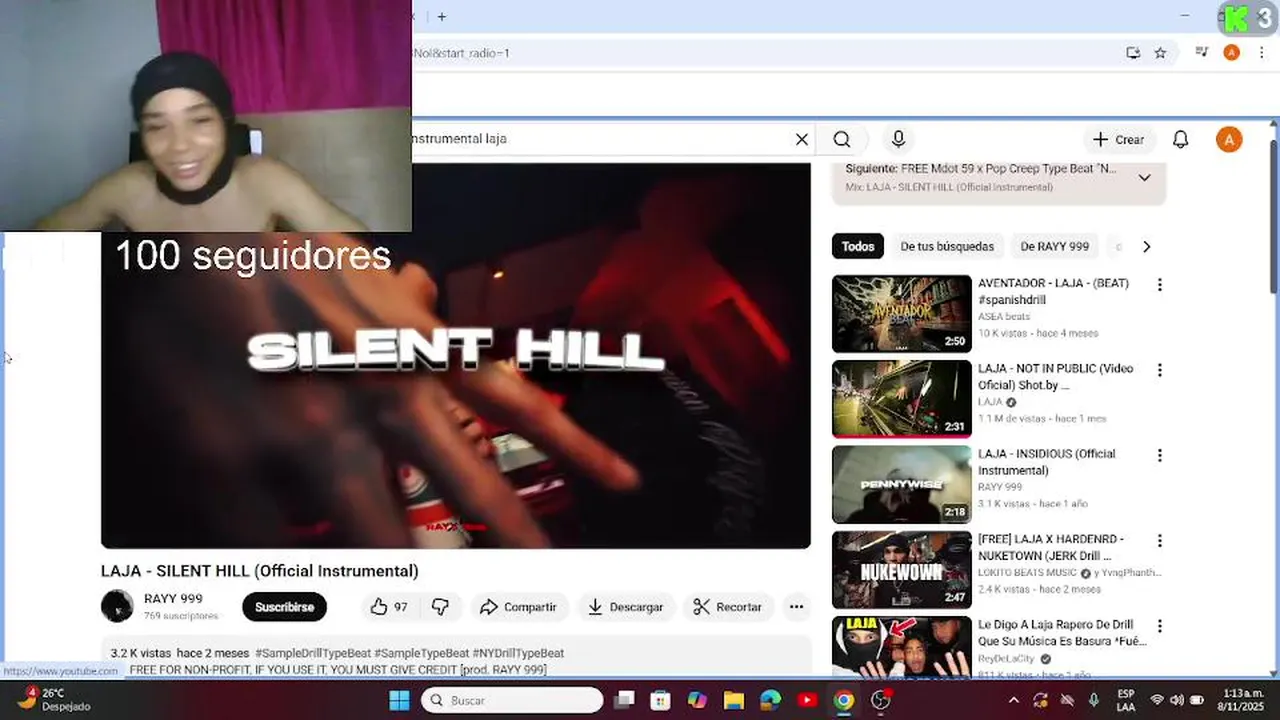
Task: Click the install app icon in address bar
Action: pyautogui.click(x=1133, y=53)
